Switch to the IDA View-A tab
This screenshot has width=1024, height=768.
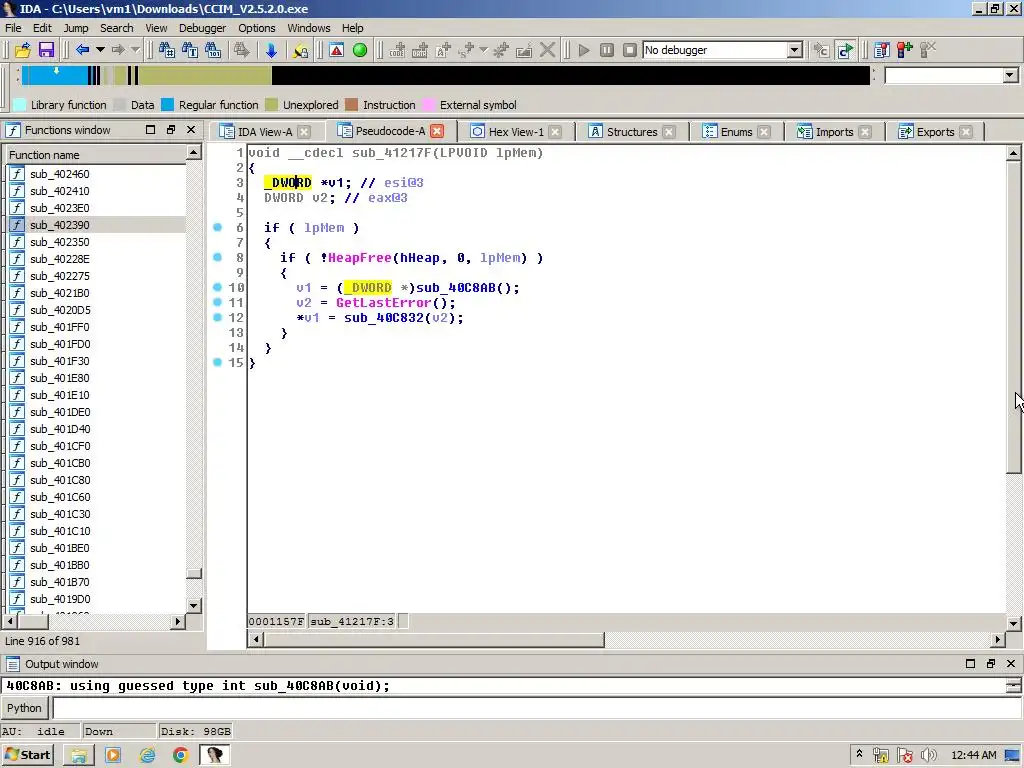[264, 132]
